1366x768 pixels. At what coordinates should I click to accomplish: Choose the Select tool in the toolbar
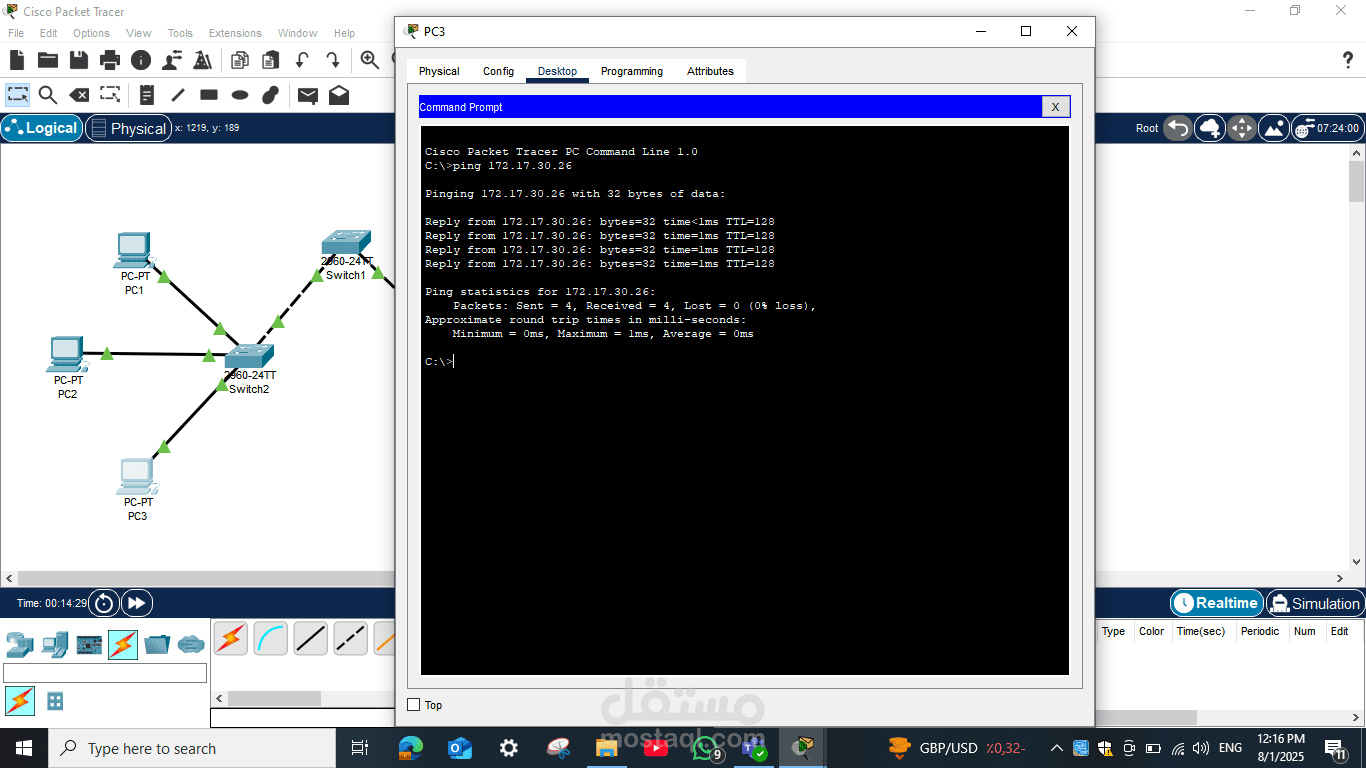(18, 95)
